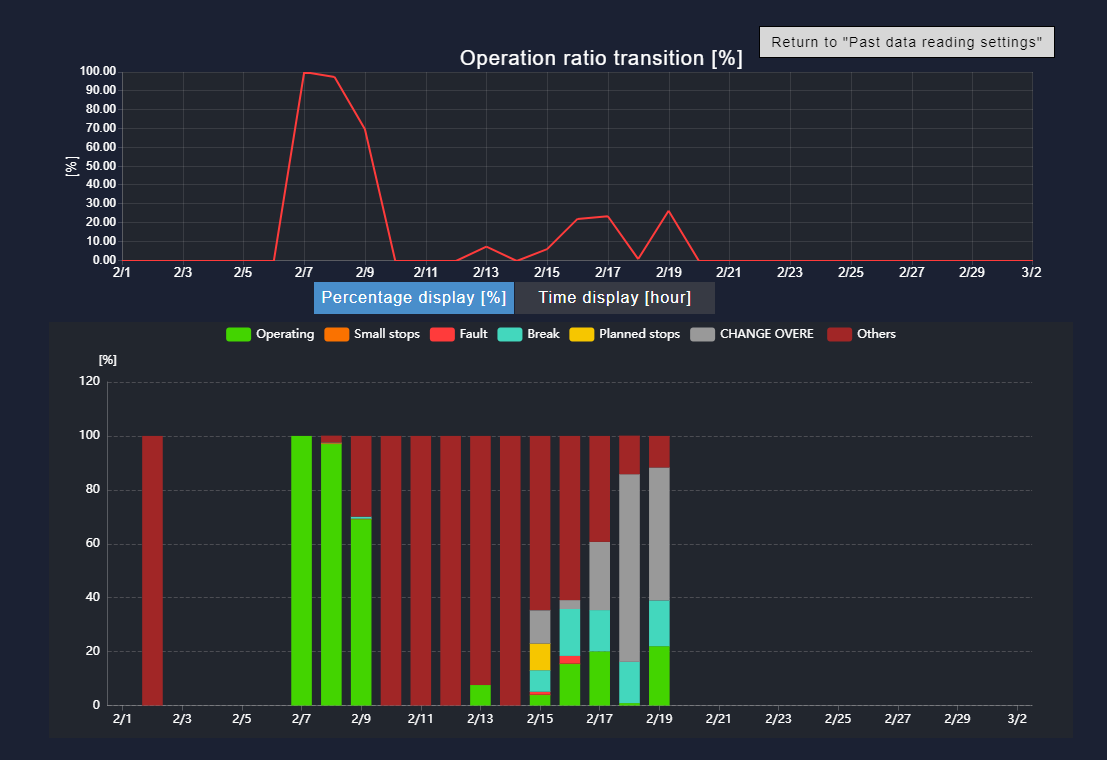Toggle the yellow Planned stops legend swatch
Screen dimensions: 1107x760
(x=581, y=334)
